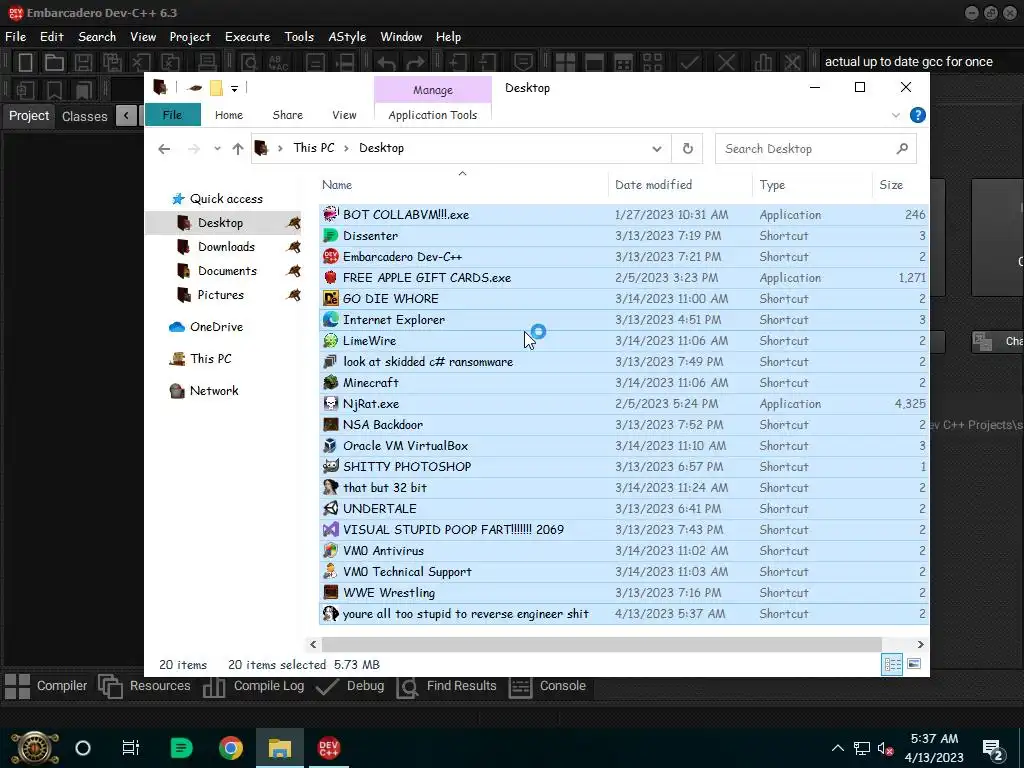Open Dev-C++ Tools menu

tap(298, 37)
